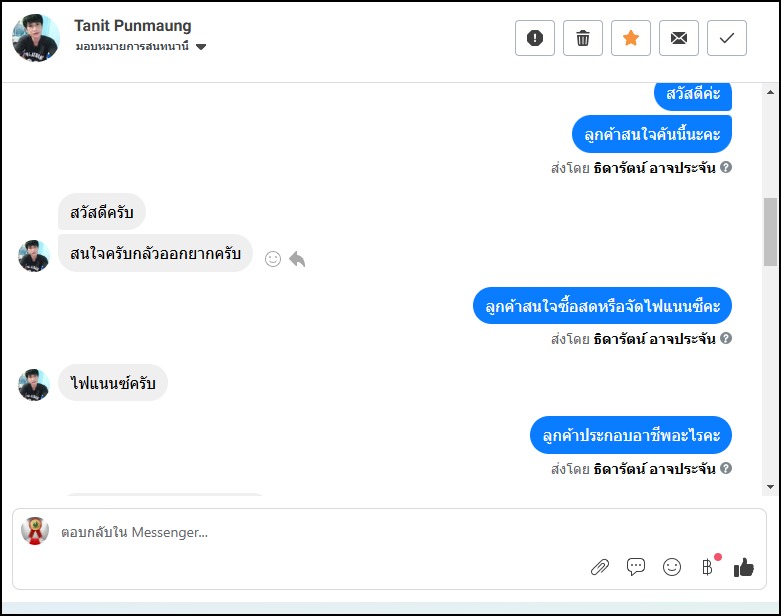Open saved replies speech bubble icon

636,567
